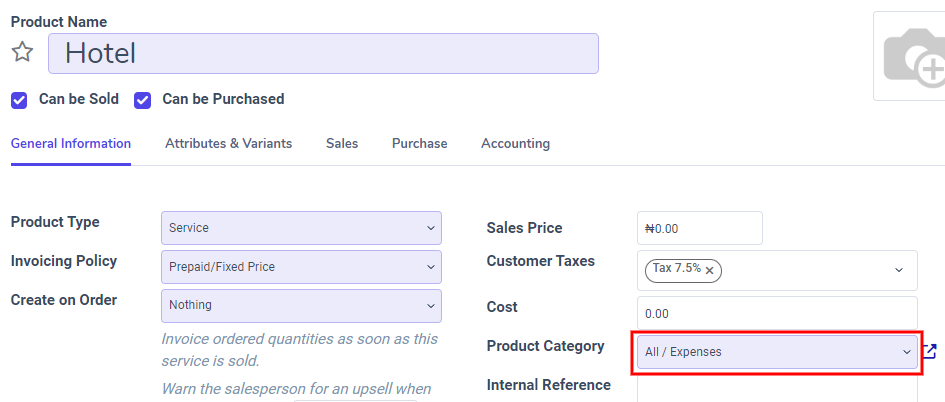The width and height of the screenshot is (945, 402).
Task: Open the Product Type dropdown
Action: tap(301, 228)
